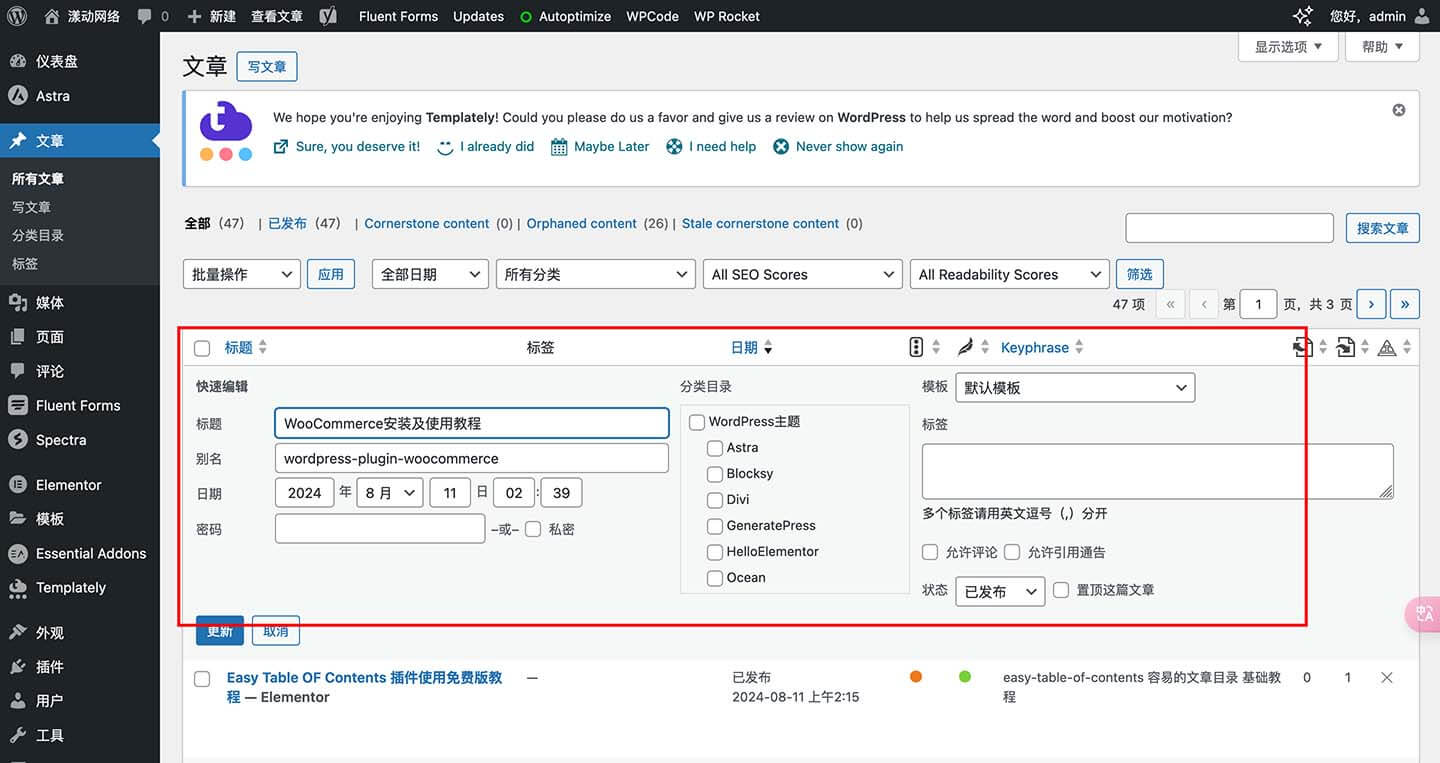Open the WordPress logo menu

17,16
